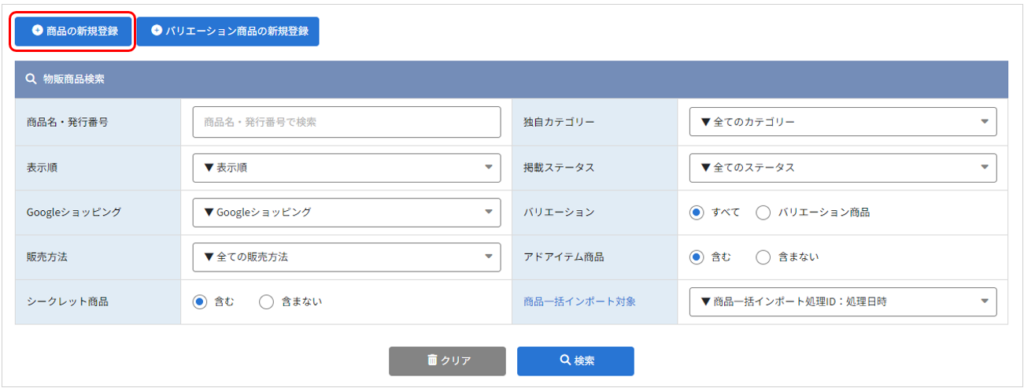The height and width of the screenshot is (388, 1024).
Task: Click the 検索 button
Action: tap(575, 361)
